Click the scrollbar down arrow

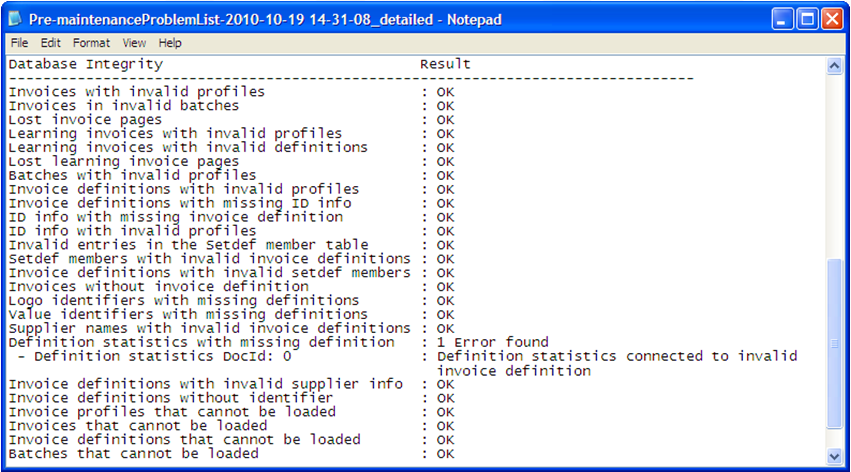pos(834,457)
